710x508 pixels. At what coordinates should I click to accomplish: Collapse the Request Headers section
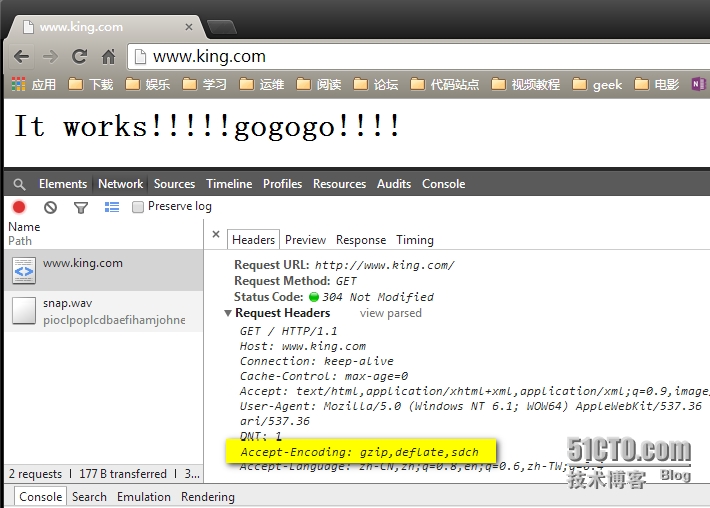coord(228,313)
